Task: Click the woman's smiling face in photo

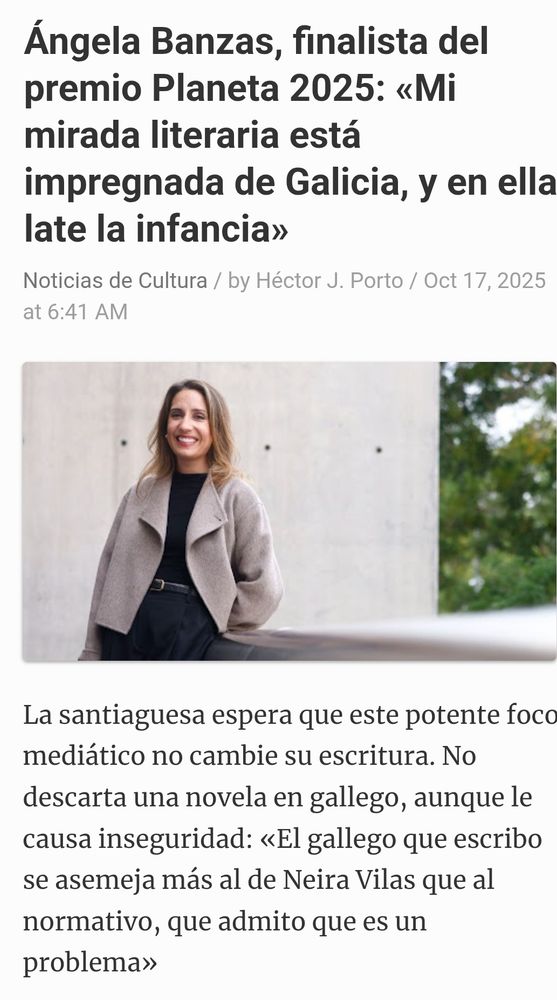Action: point(189,422)
